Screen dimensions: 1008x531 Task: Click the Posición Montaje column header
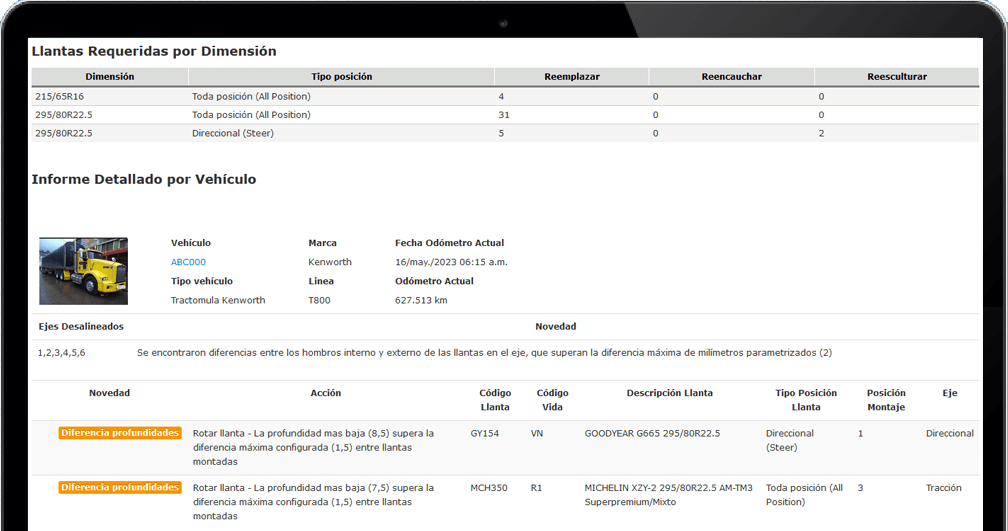[886, 400]
